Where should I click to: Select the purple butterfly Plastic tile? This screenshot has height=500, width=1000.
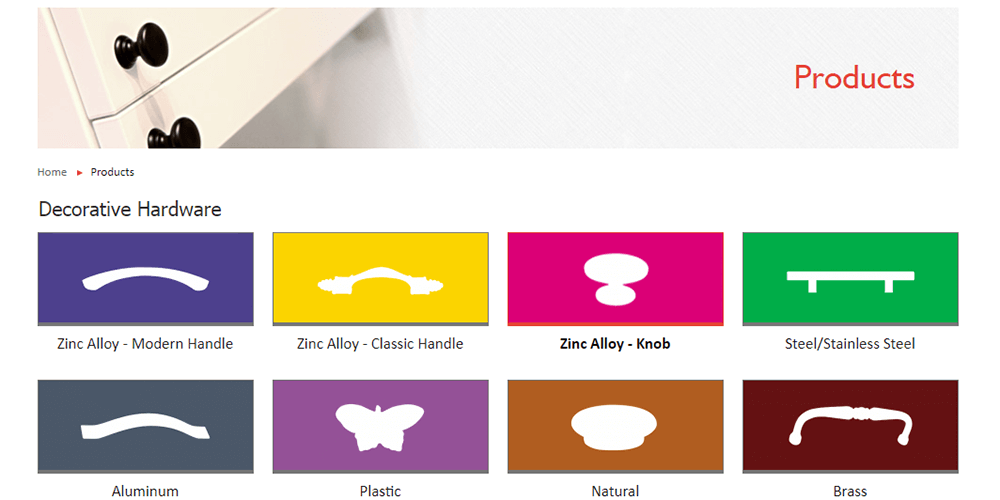click(x=380, y=427)
